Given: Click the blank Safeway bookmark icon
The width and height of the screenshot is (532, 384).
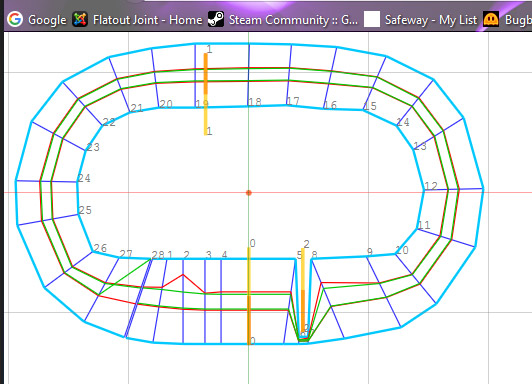Looking at the screenshot, I should click(372, 19).
